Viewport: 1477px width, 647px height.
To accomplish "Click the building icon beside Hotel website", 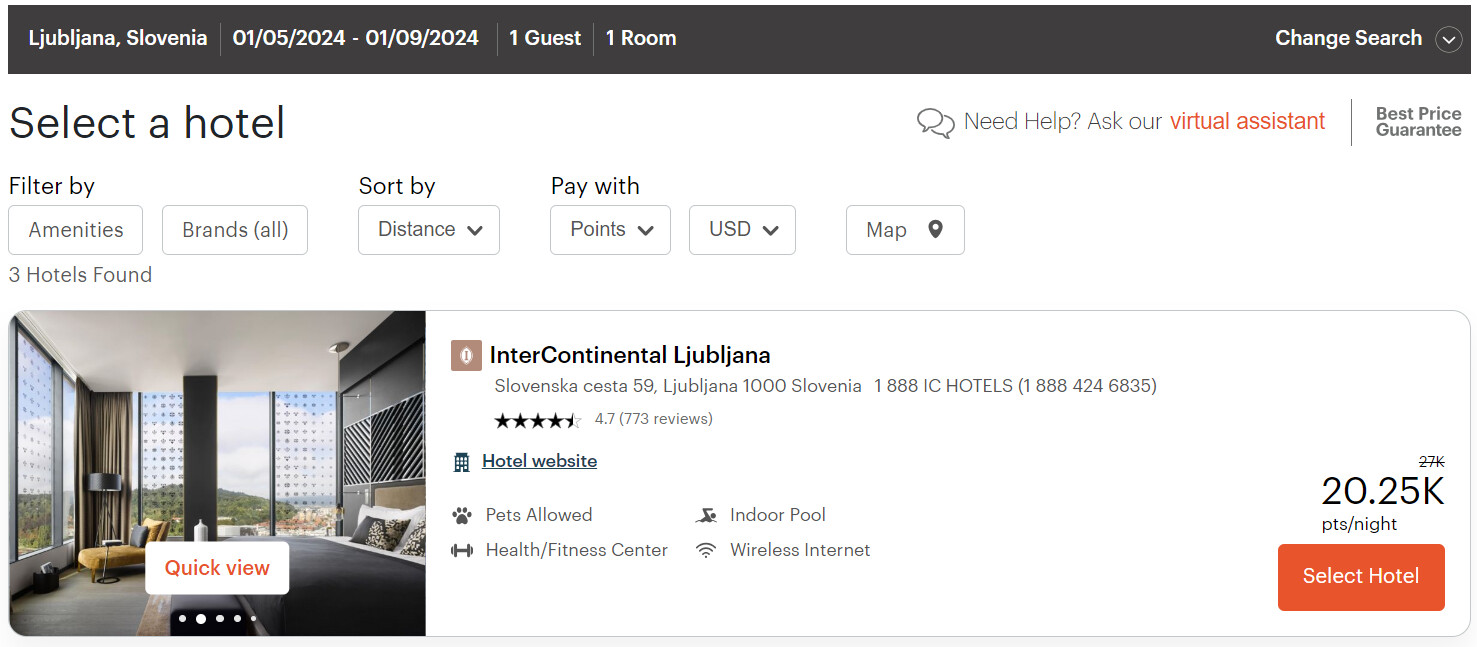I will point(461,462).
